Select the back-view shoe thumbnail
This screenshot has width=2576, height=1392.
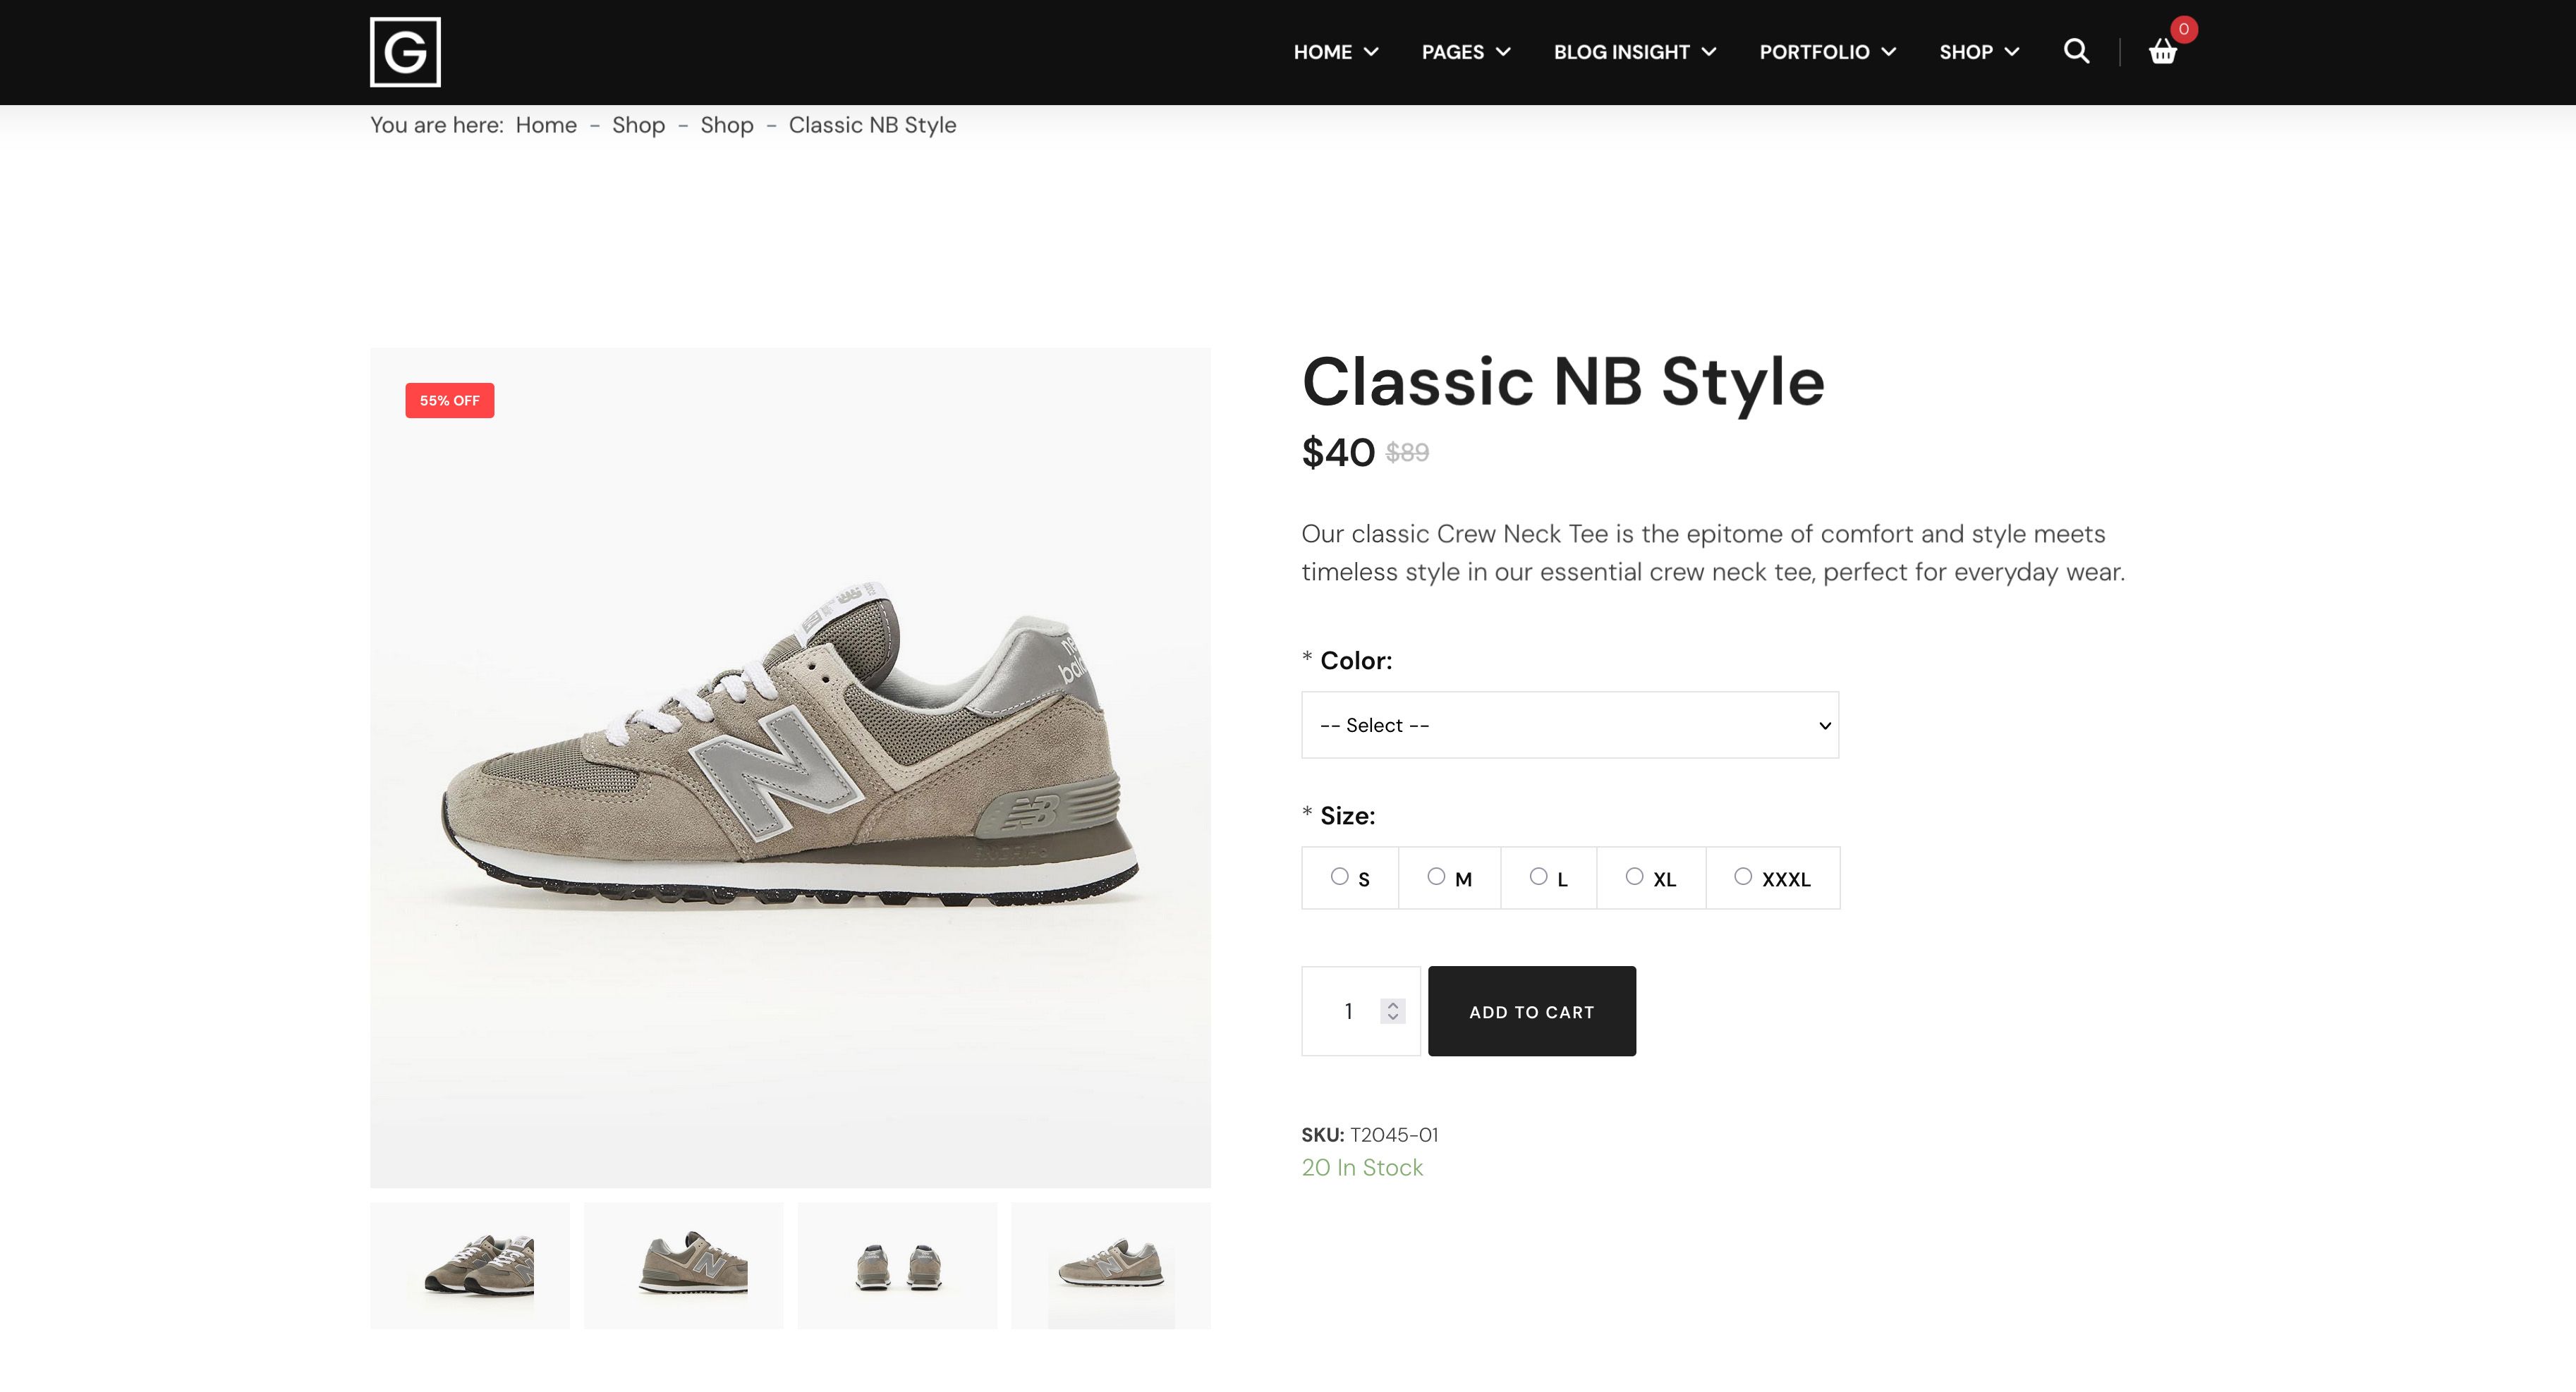coord(896,1265)
